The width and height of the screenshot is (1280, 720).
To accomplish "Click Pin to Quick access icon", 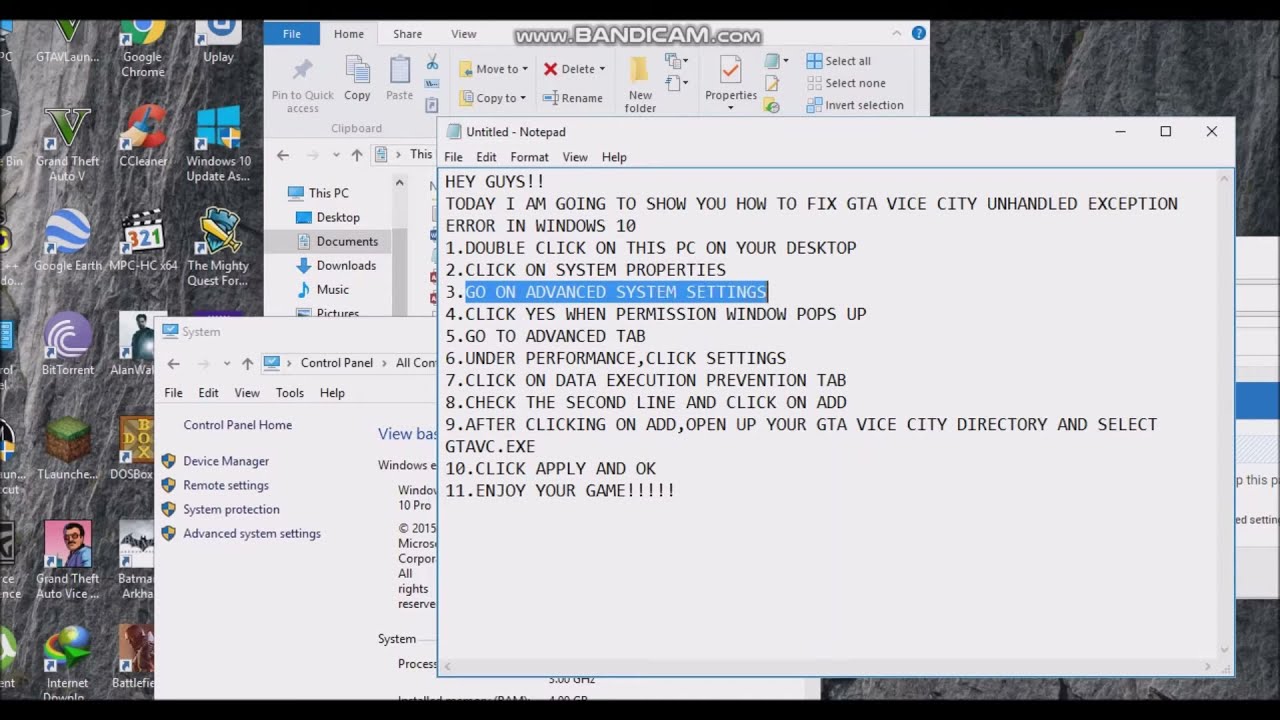I will pos(302,70).
